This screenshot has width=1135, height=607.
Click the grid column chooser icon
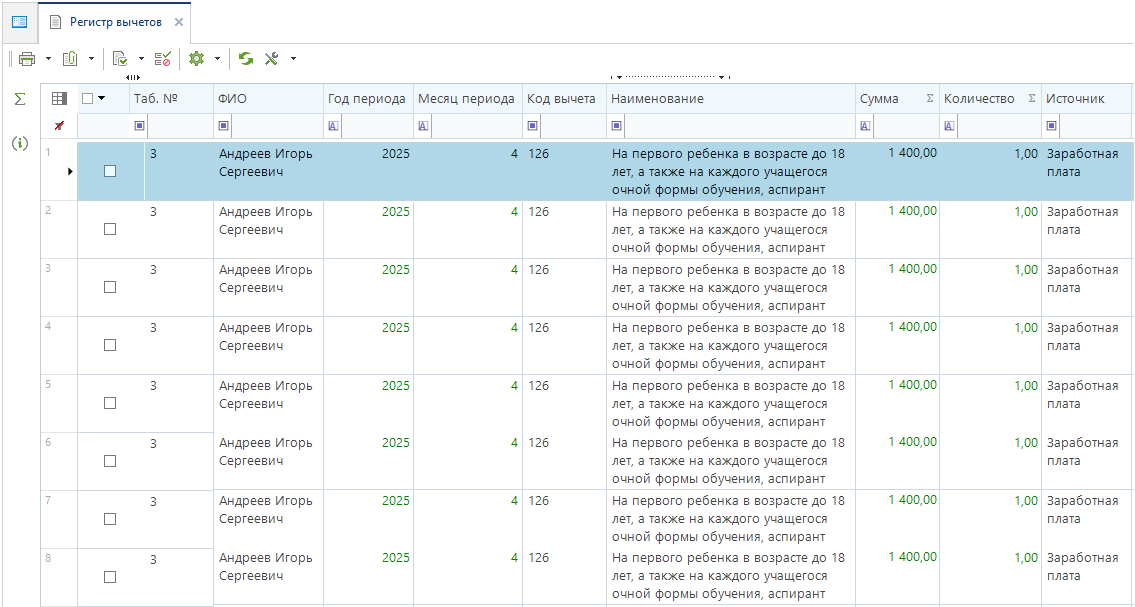59,98
